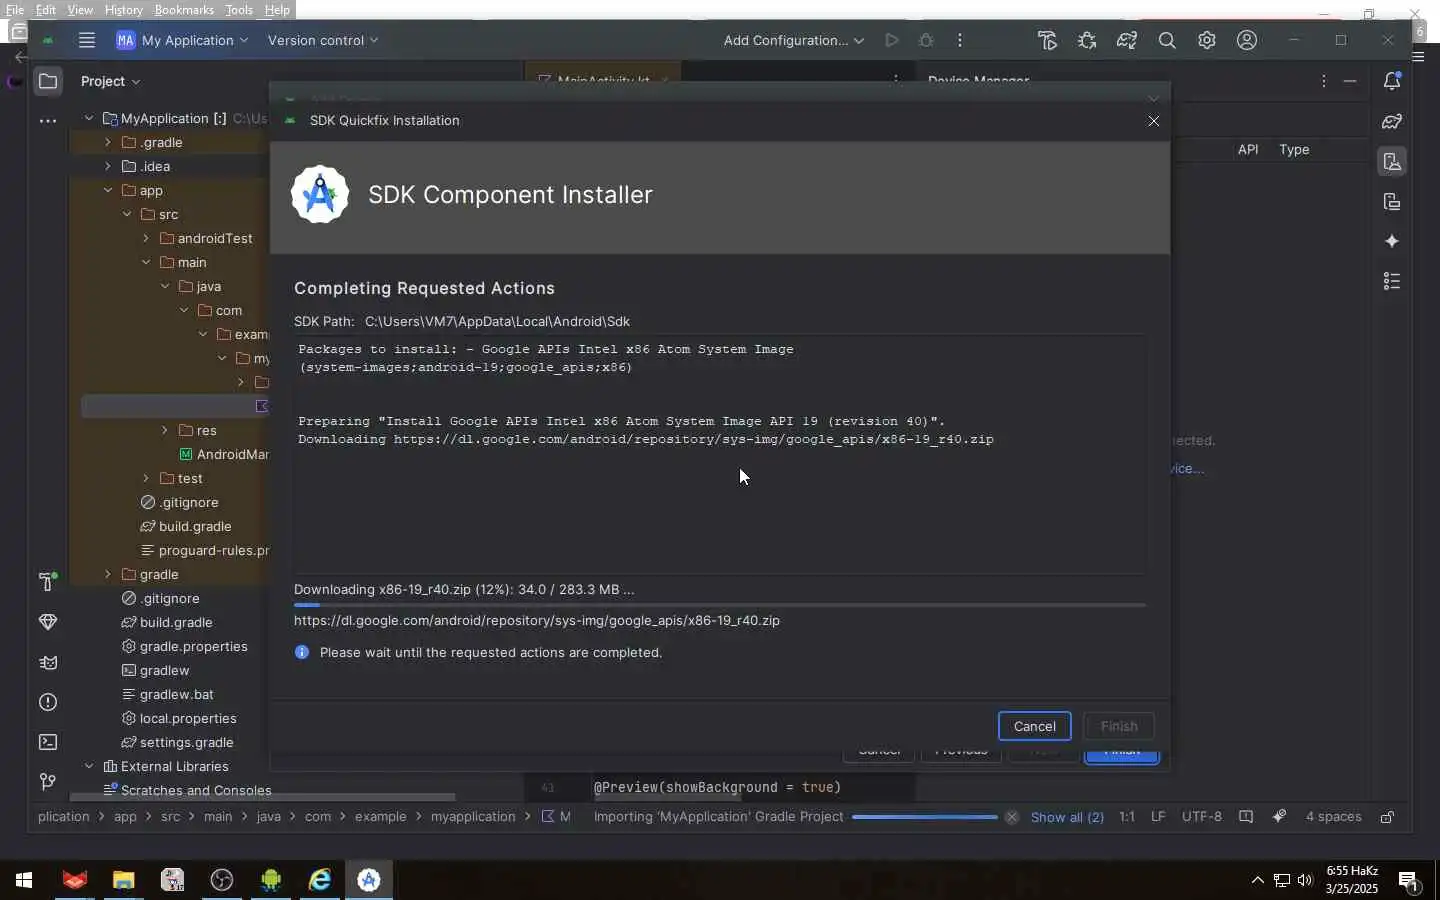Open Problems warning icon
Viewport: 1440px width, 900px height.
[x=48, y=702]
